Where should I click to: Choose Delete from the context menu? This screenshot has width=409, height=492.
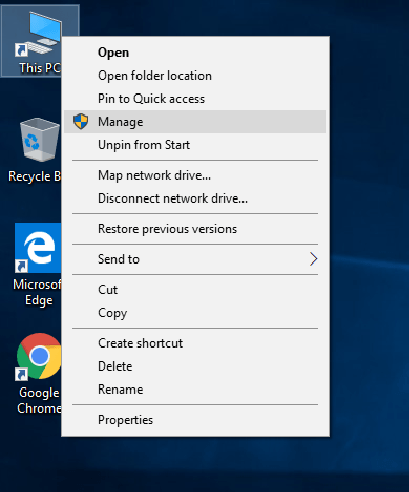coord(195,367)
